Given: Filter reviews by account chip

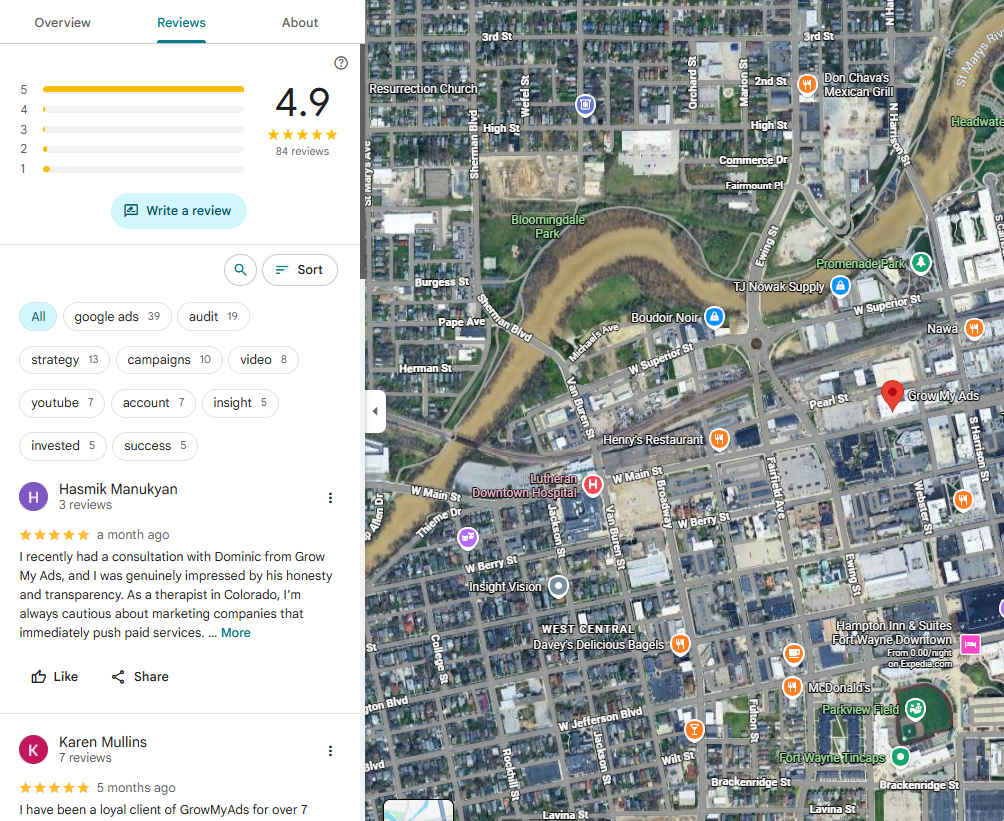Looking at the screenshot, I should click(153, 402).
